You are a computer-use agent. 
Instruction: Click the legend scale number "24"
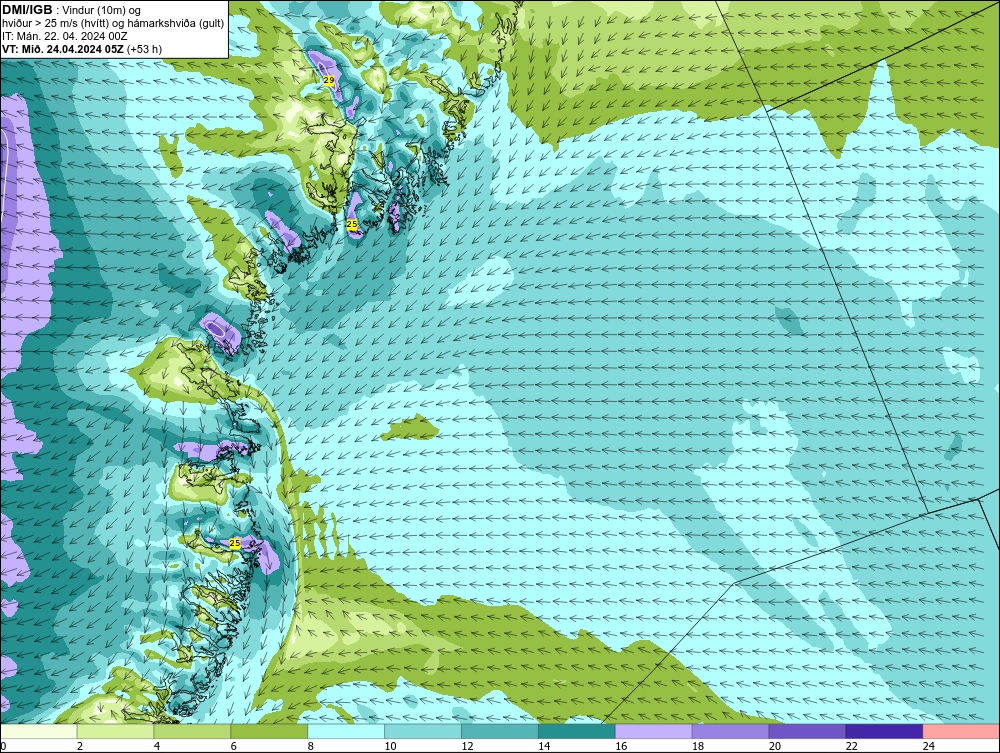point(929,746)
